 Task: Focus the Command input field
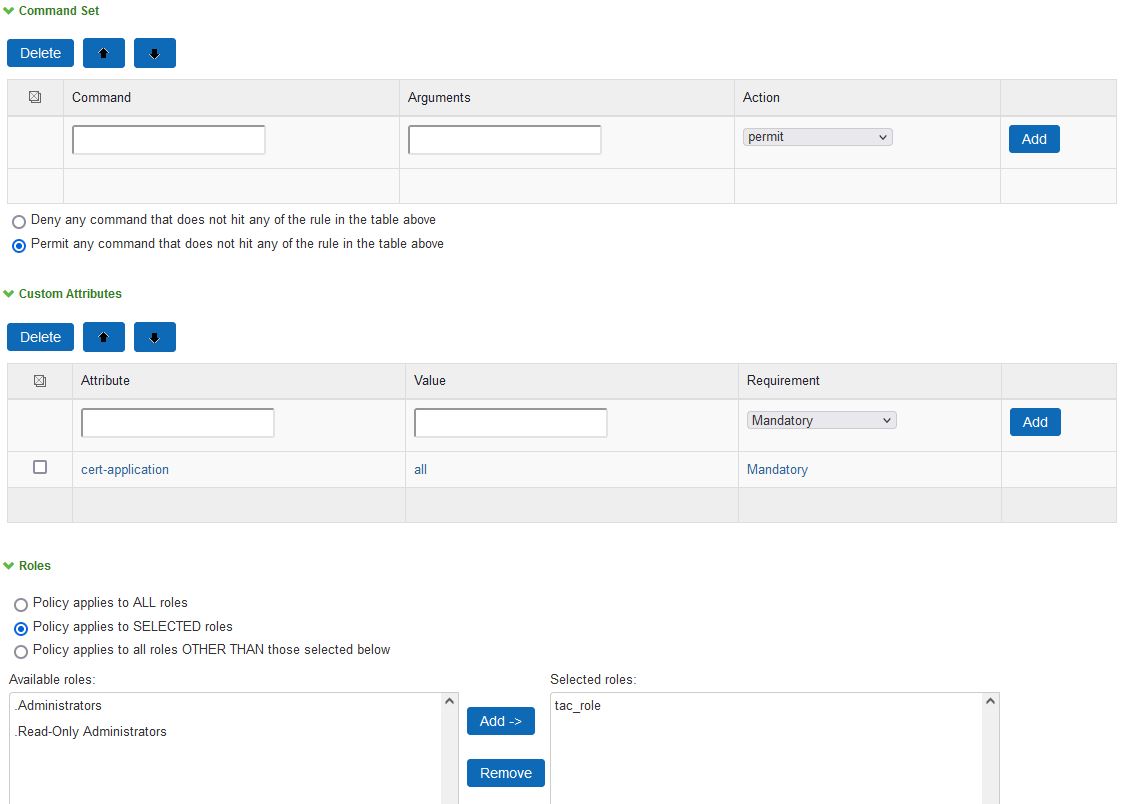tap(169, 139)
